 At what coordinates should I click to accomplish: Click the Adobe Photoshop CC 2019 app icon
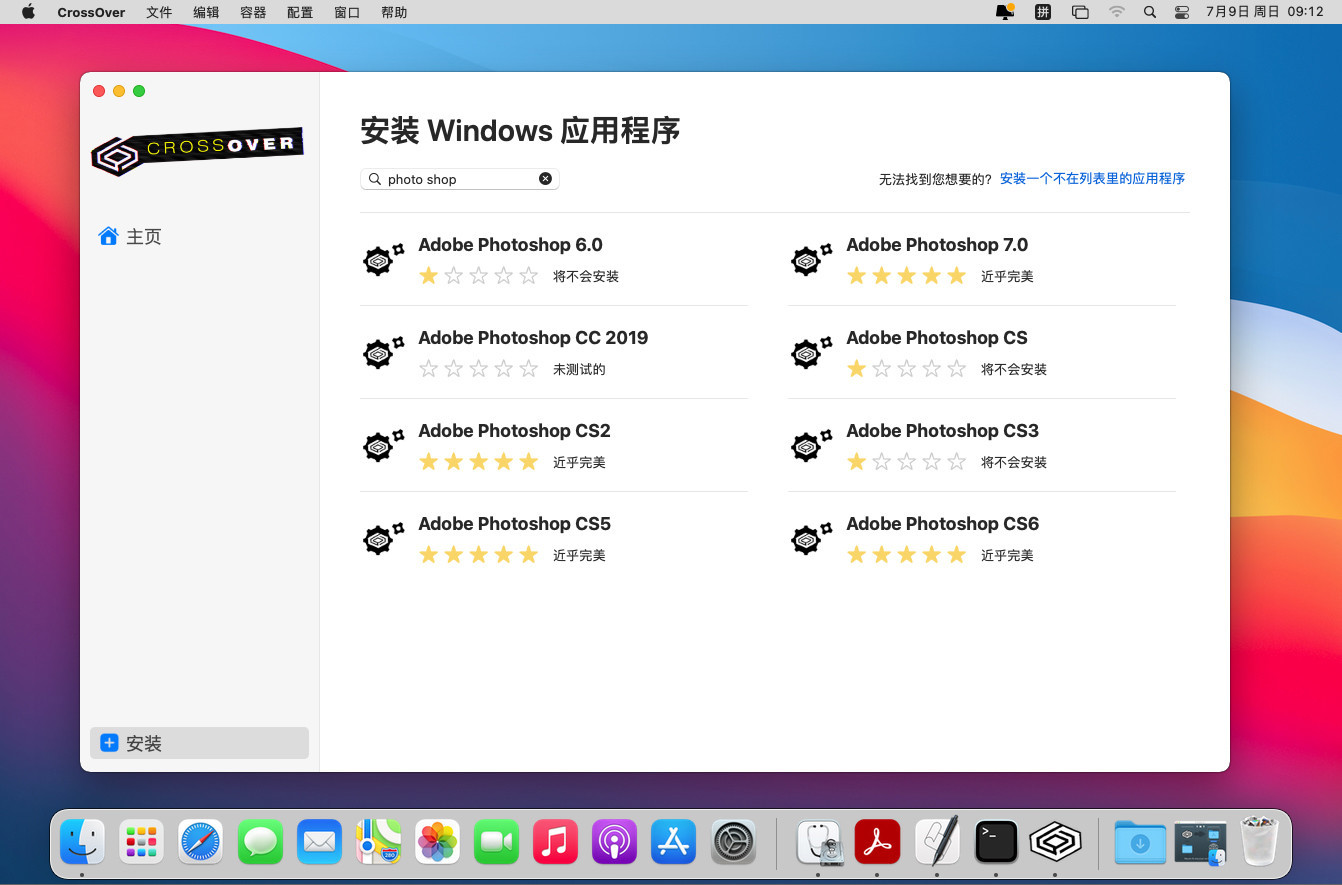click(x=383, y=353)
